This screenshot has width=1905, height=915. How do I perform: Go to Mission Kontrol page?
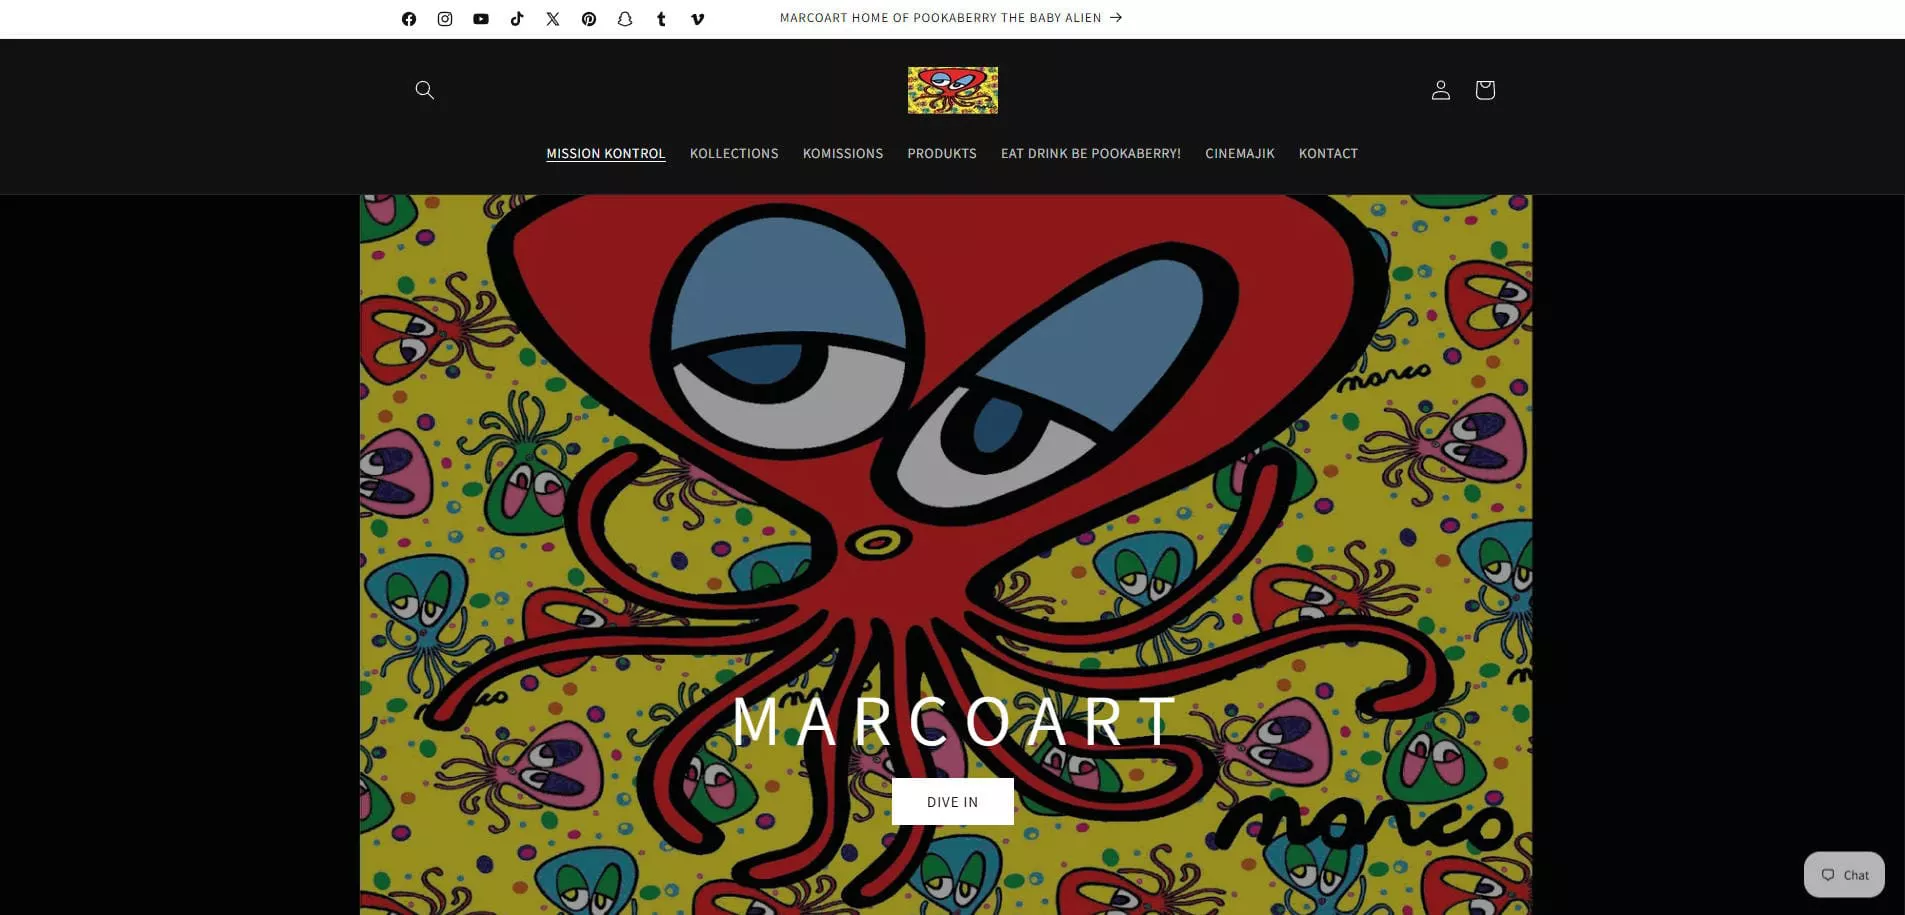pyautogui.click(x=606, y=154)
